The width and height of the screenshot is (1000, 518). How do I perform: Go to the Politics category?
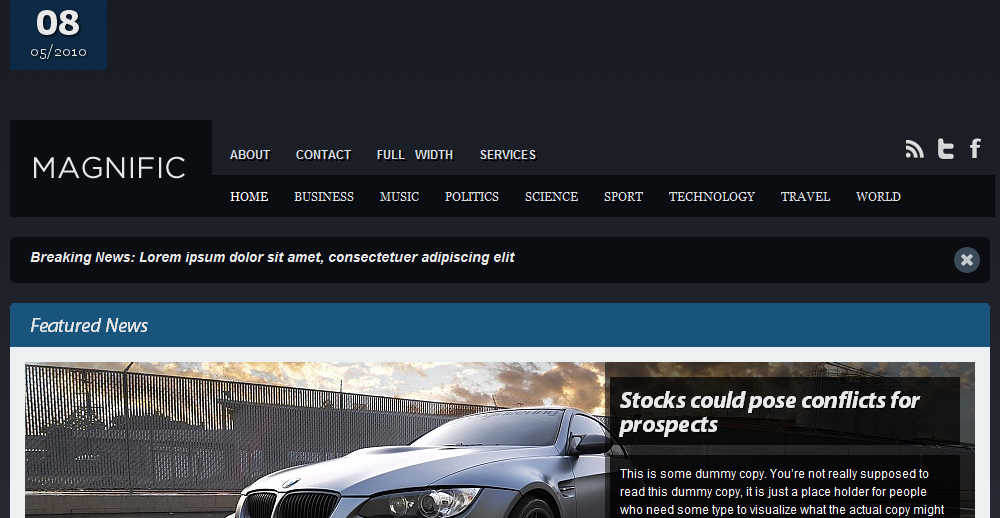click(472, 196)
